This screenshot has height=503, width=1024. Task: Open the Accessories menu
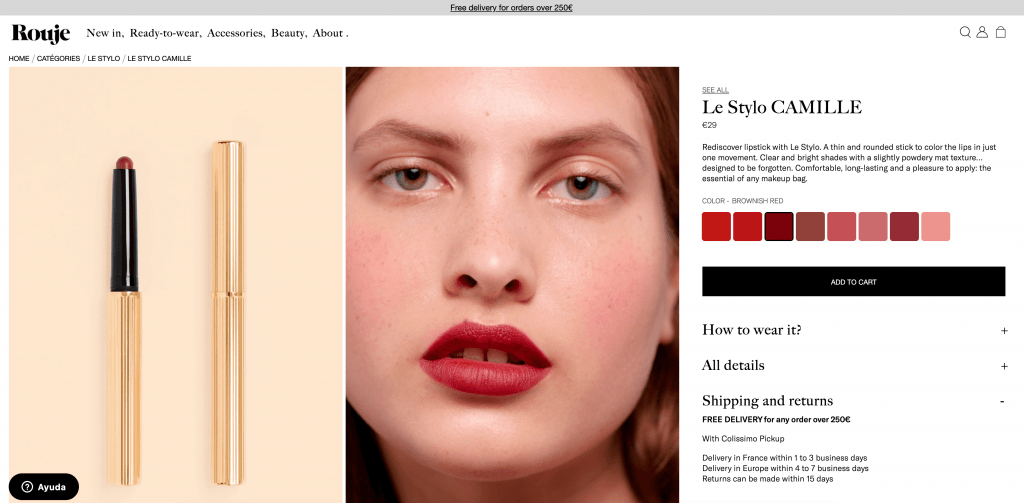point(236,33)
